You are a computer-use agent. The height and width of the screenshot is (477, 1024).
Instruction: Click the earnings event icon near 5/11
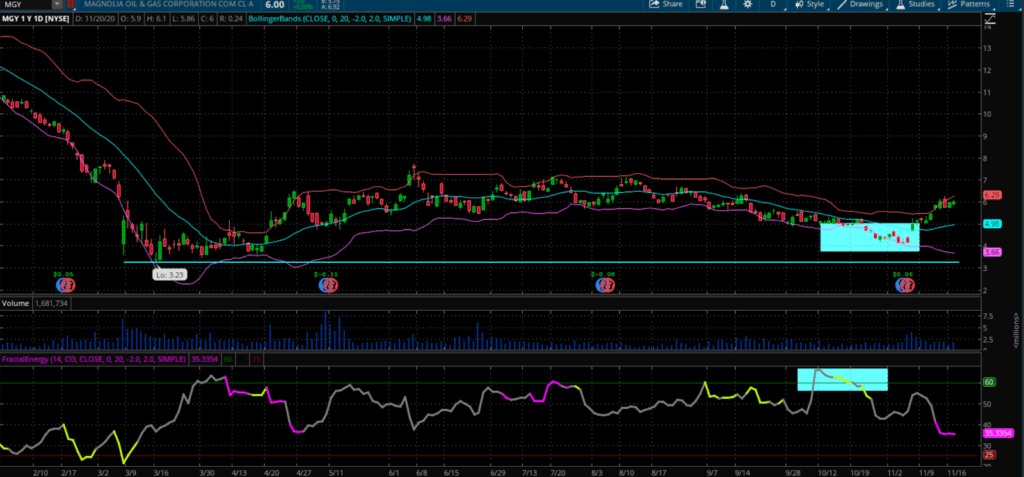pos(327,285)
